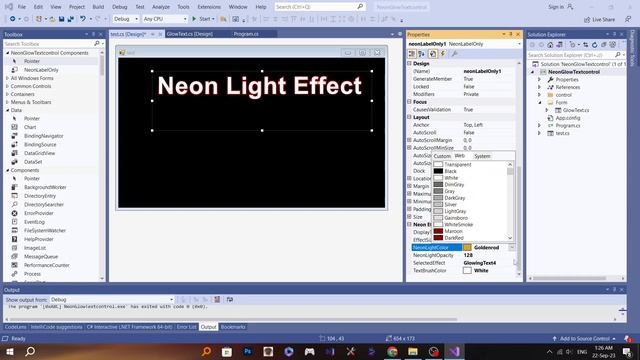Open Show output from Debug dropdown

[x=111, y=300]
